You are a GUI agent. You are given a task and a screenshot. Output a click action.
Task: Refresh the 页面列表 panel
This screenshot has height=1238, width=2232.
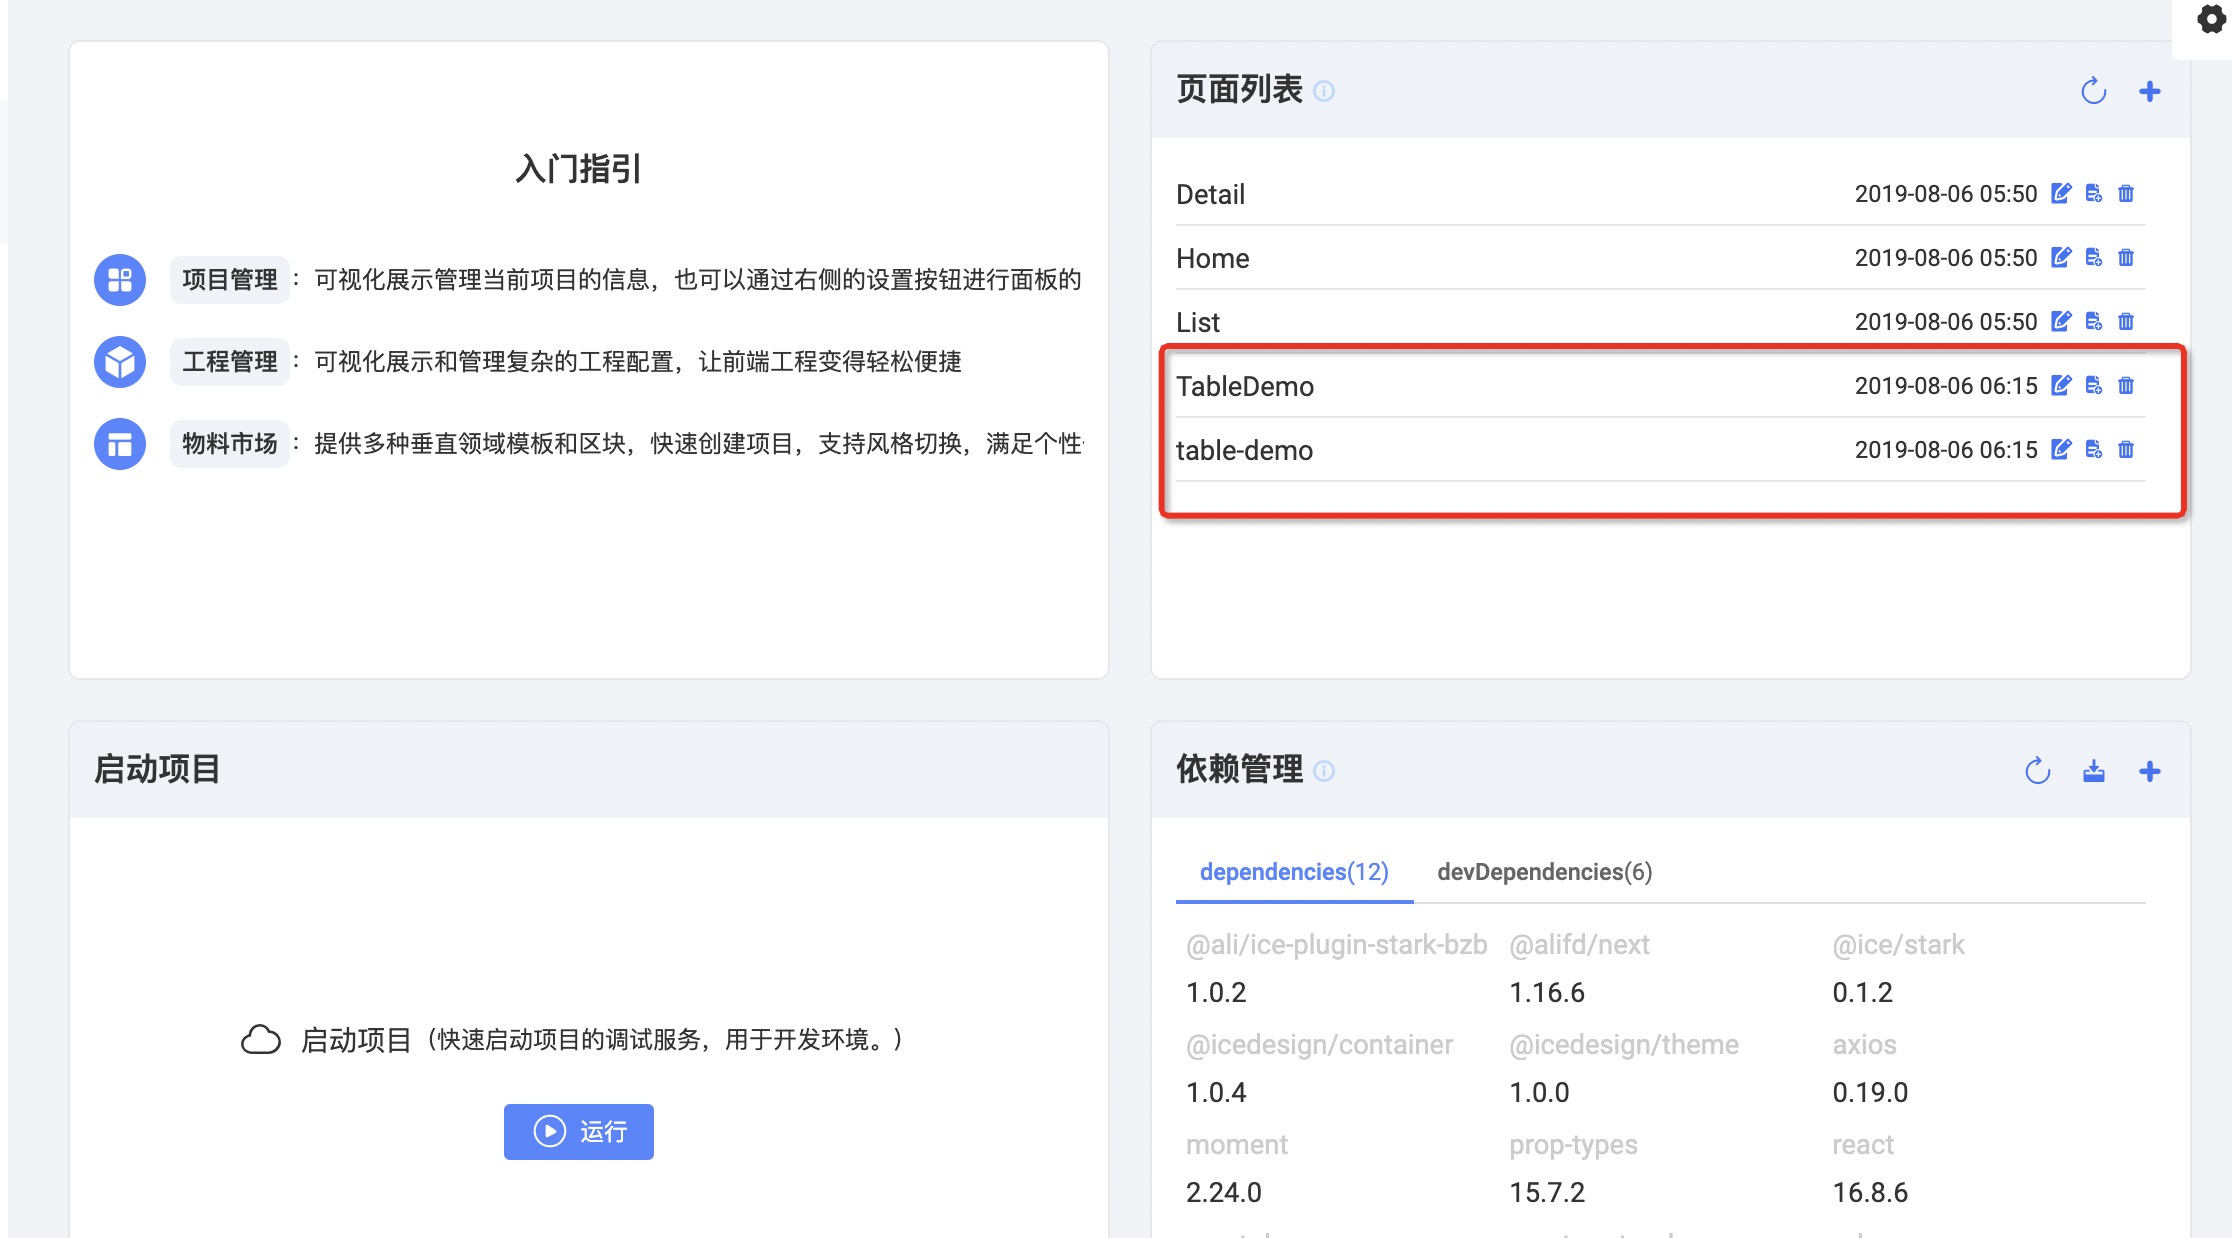pyautogui.click(x=2093, y=91)
